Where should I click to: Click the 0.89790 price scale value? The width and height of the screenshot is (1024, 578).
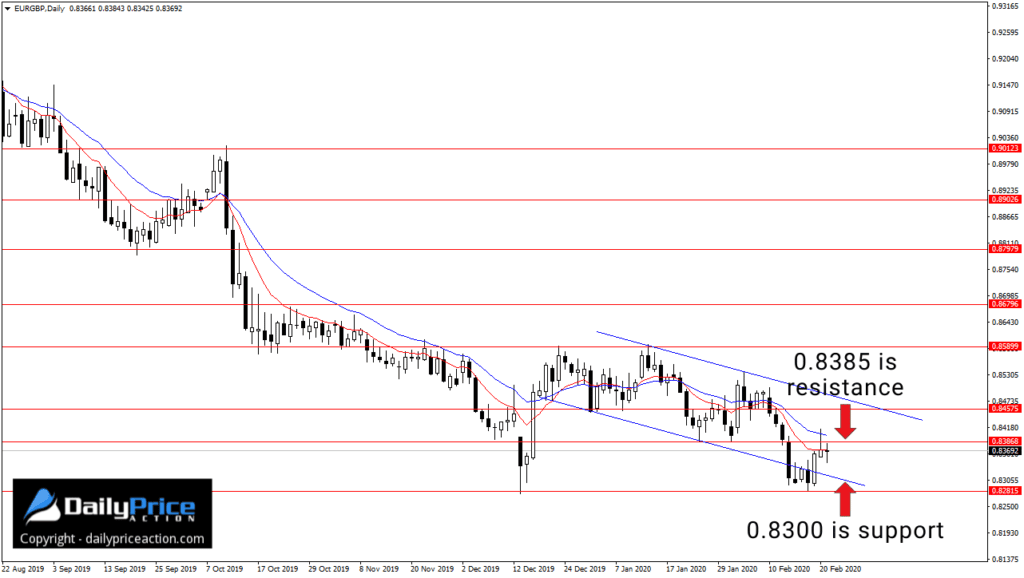pos(1006,164)
